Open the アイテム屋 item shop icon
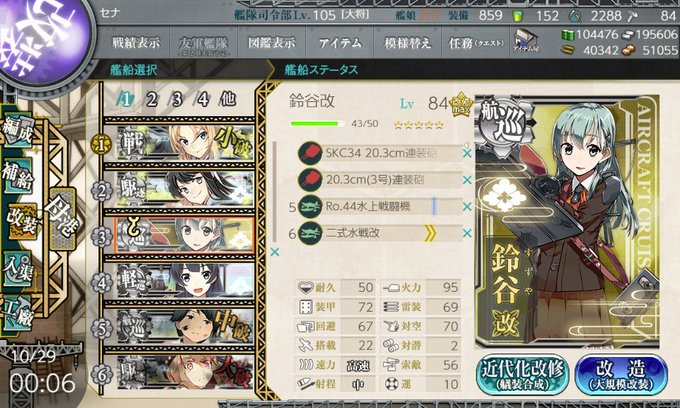This screenshot has width=680, height=408. [526, 41]
